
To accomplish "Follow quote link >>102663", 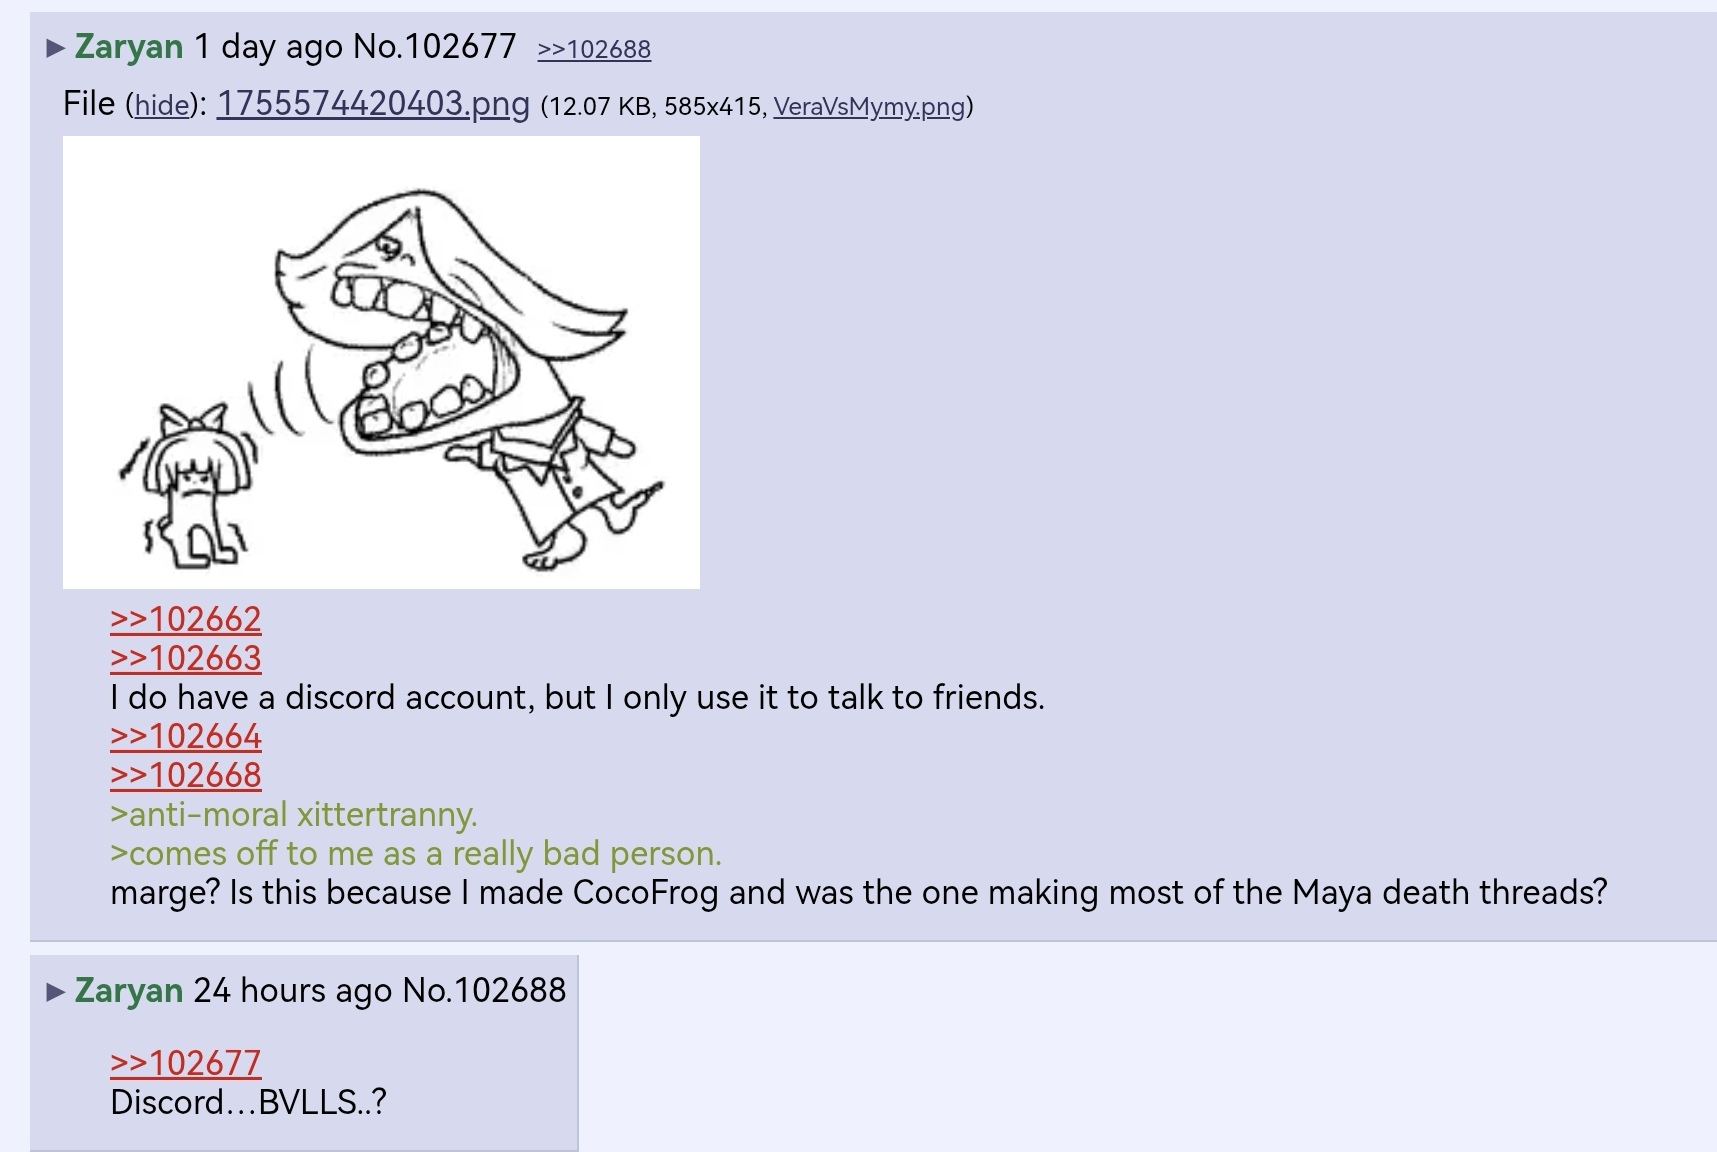I will [186, 658].
